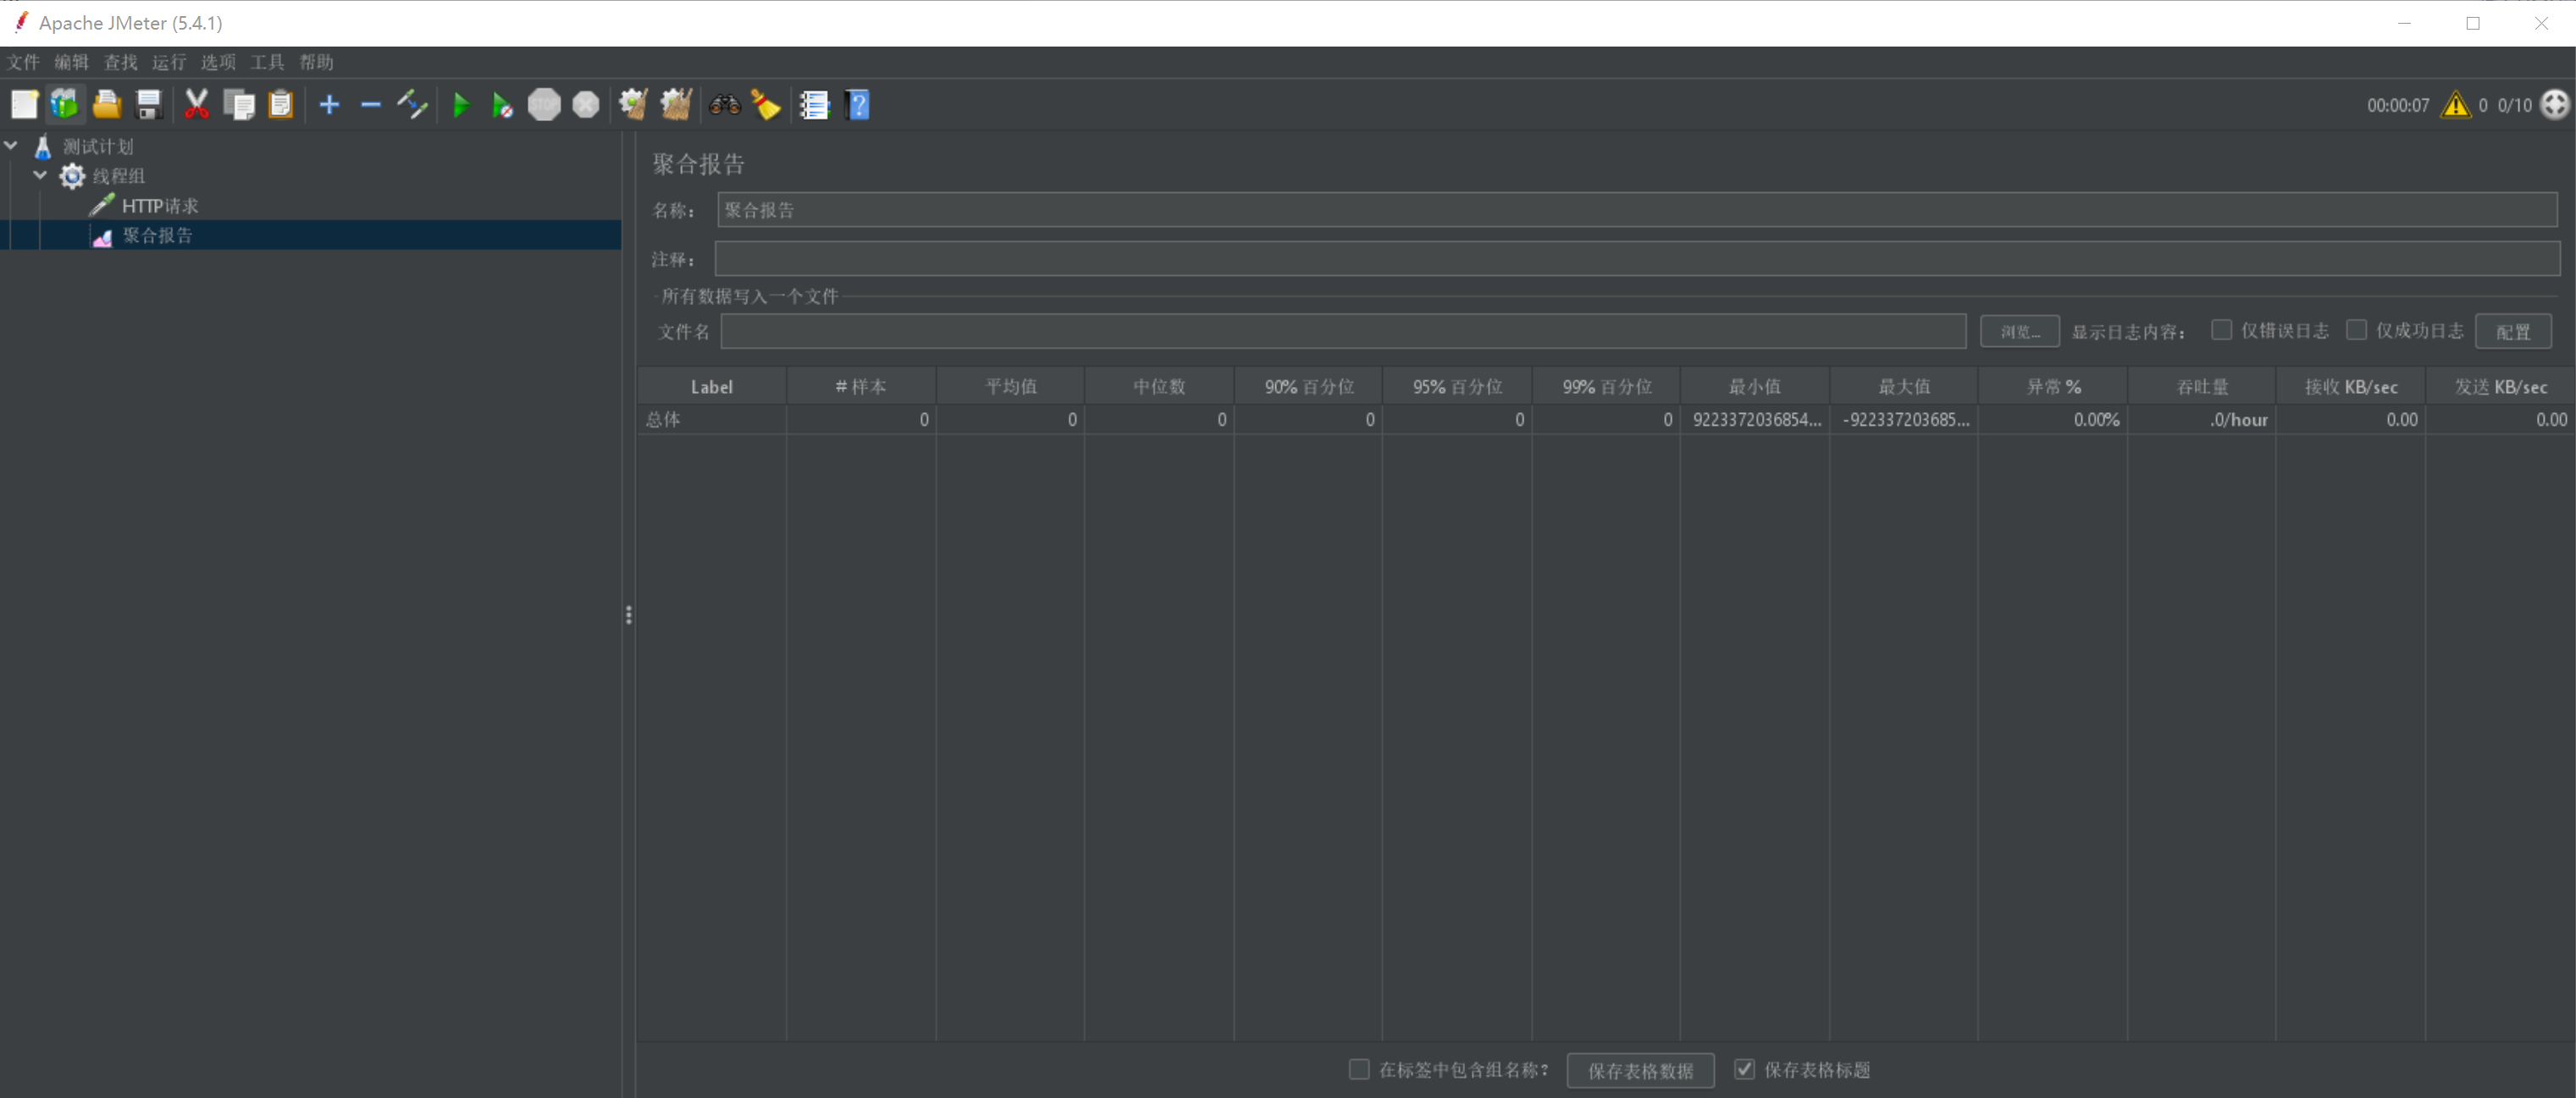Open the 文件 menu
The height and width of the screenshot is (1098, 2576).
click(x=23, y=62)
